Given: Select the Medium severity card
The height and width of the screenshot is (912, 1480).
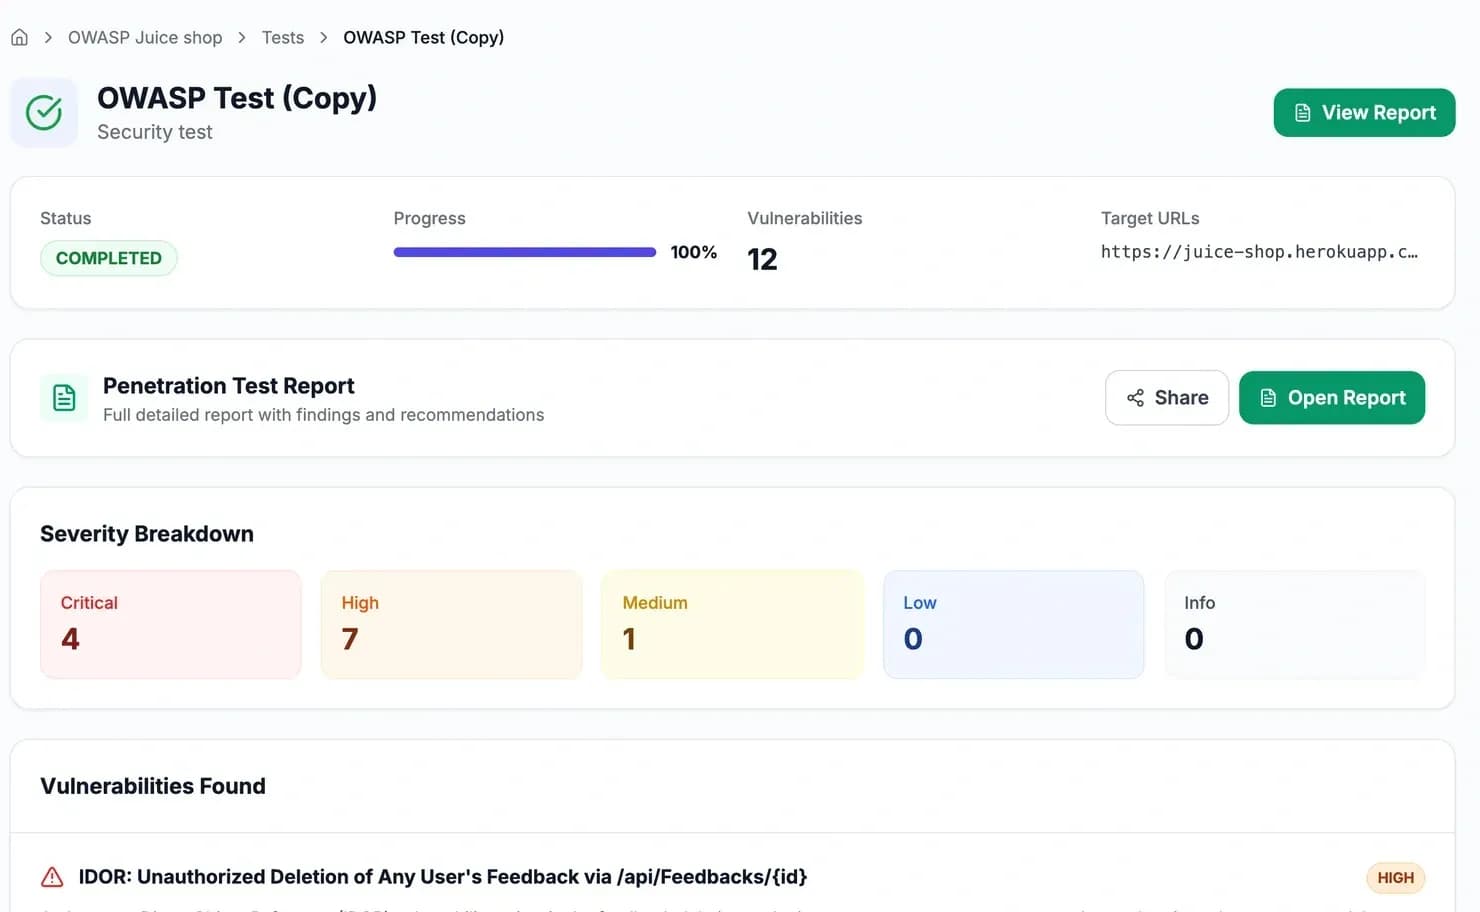Looking at the screenshot, I should (733, 625).
